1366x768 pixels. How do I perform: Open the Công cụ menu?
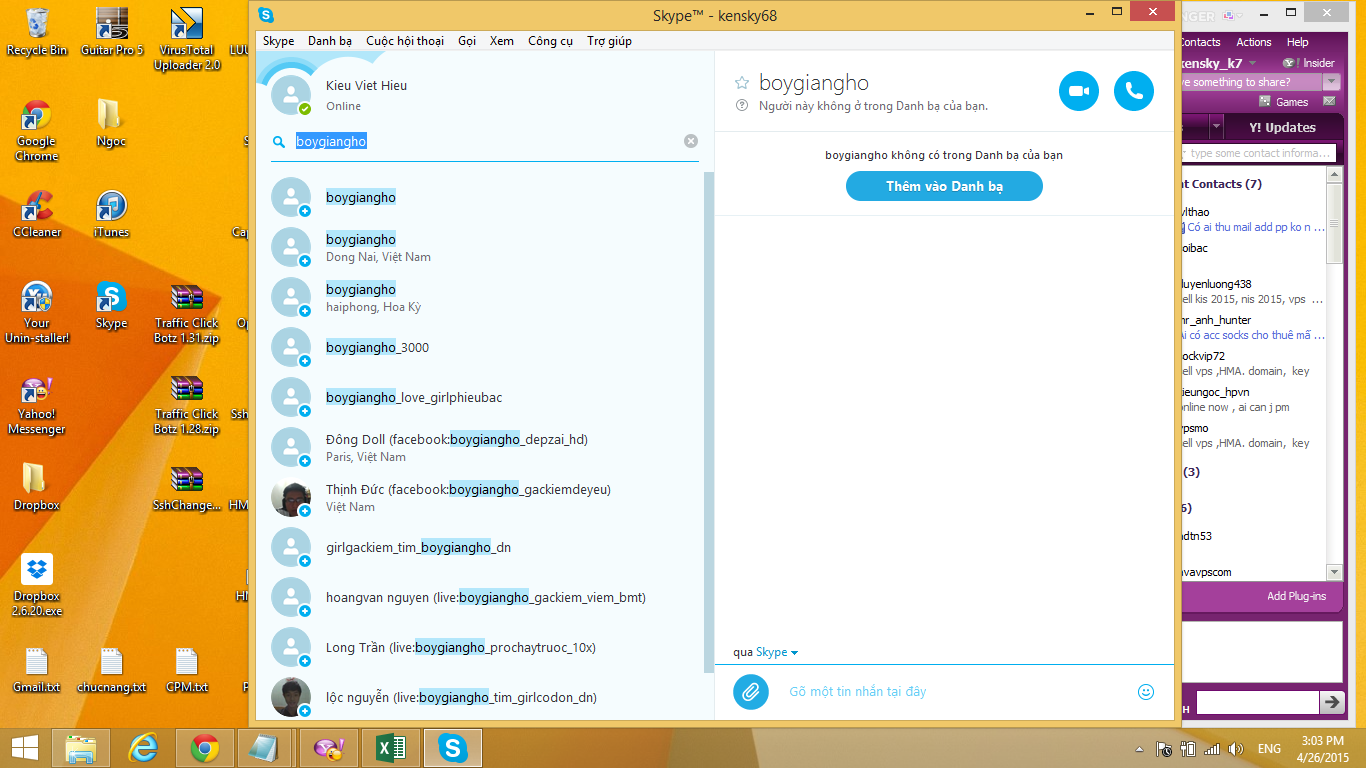click(551, 41)
